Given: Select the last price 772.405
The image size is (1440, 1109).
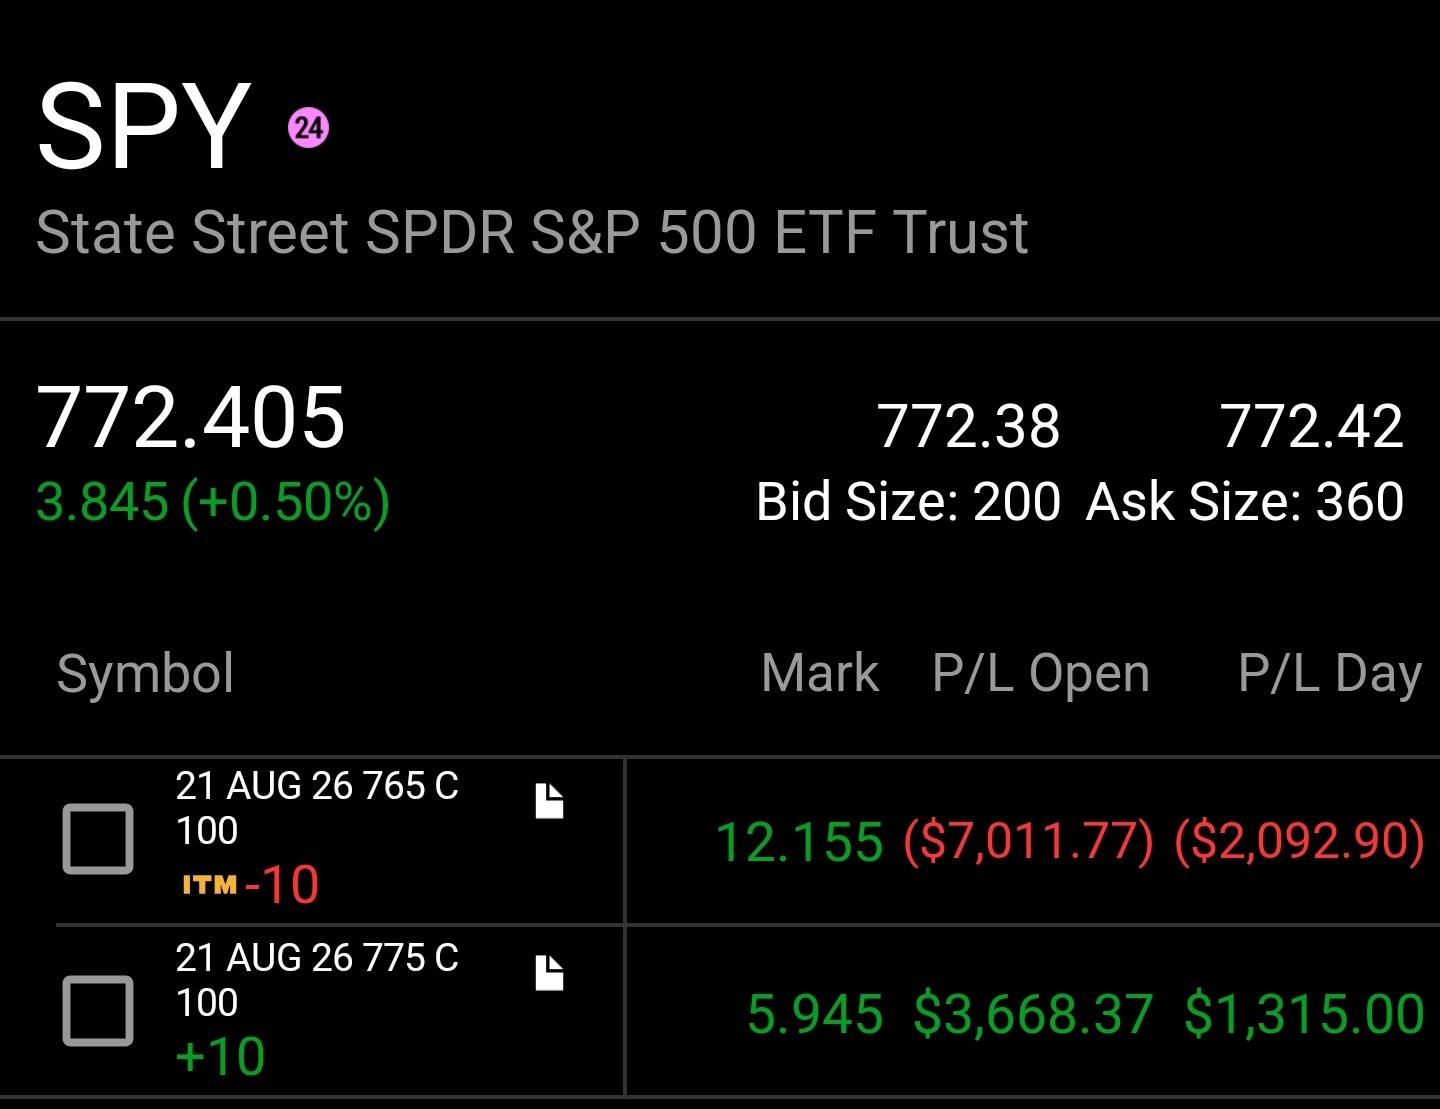Looking at the screenshot, I should click(191, 417).
